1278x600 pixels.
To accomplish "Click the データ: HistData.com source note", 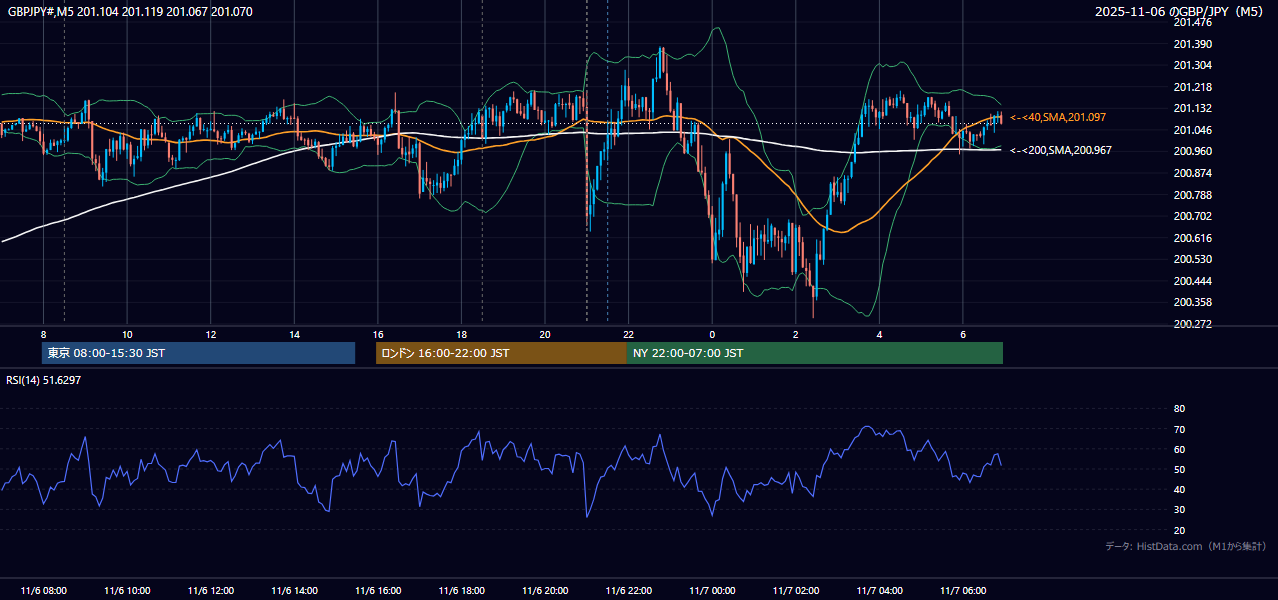I will click(1185, 546).
